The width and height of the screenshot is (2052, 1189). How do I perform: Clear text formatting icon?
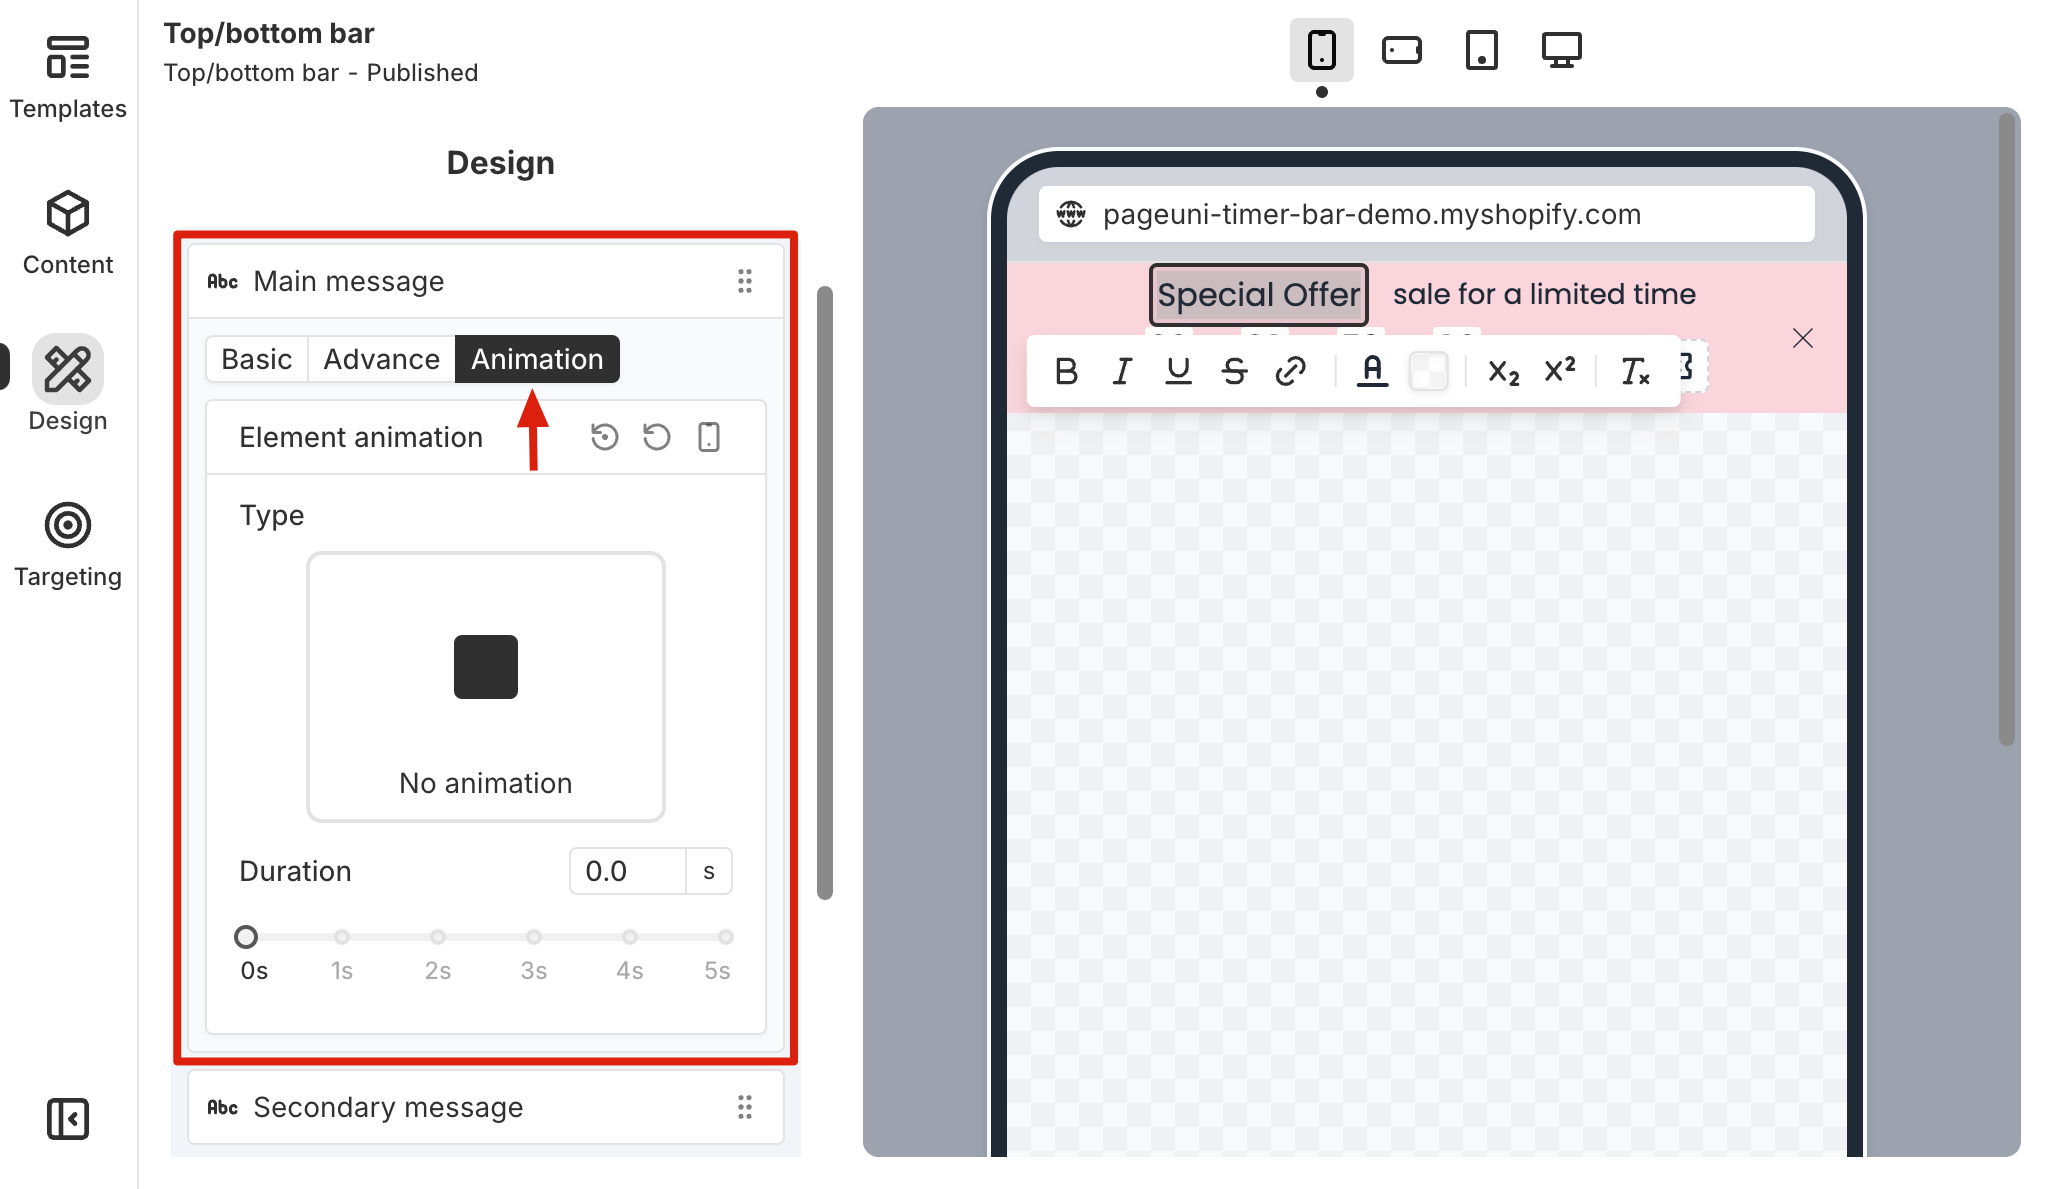(1635, 371)
